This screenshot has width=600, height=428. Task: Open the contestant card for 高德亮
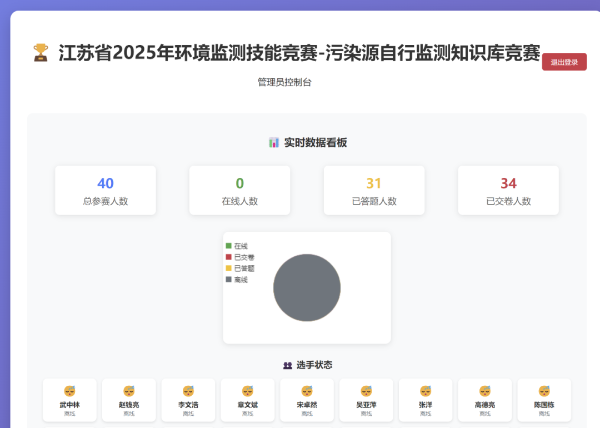(485, 399)
